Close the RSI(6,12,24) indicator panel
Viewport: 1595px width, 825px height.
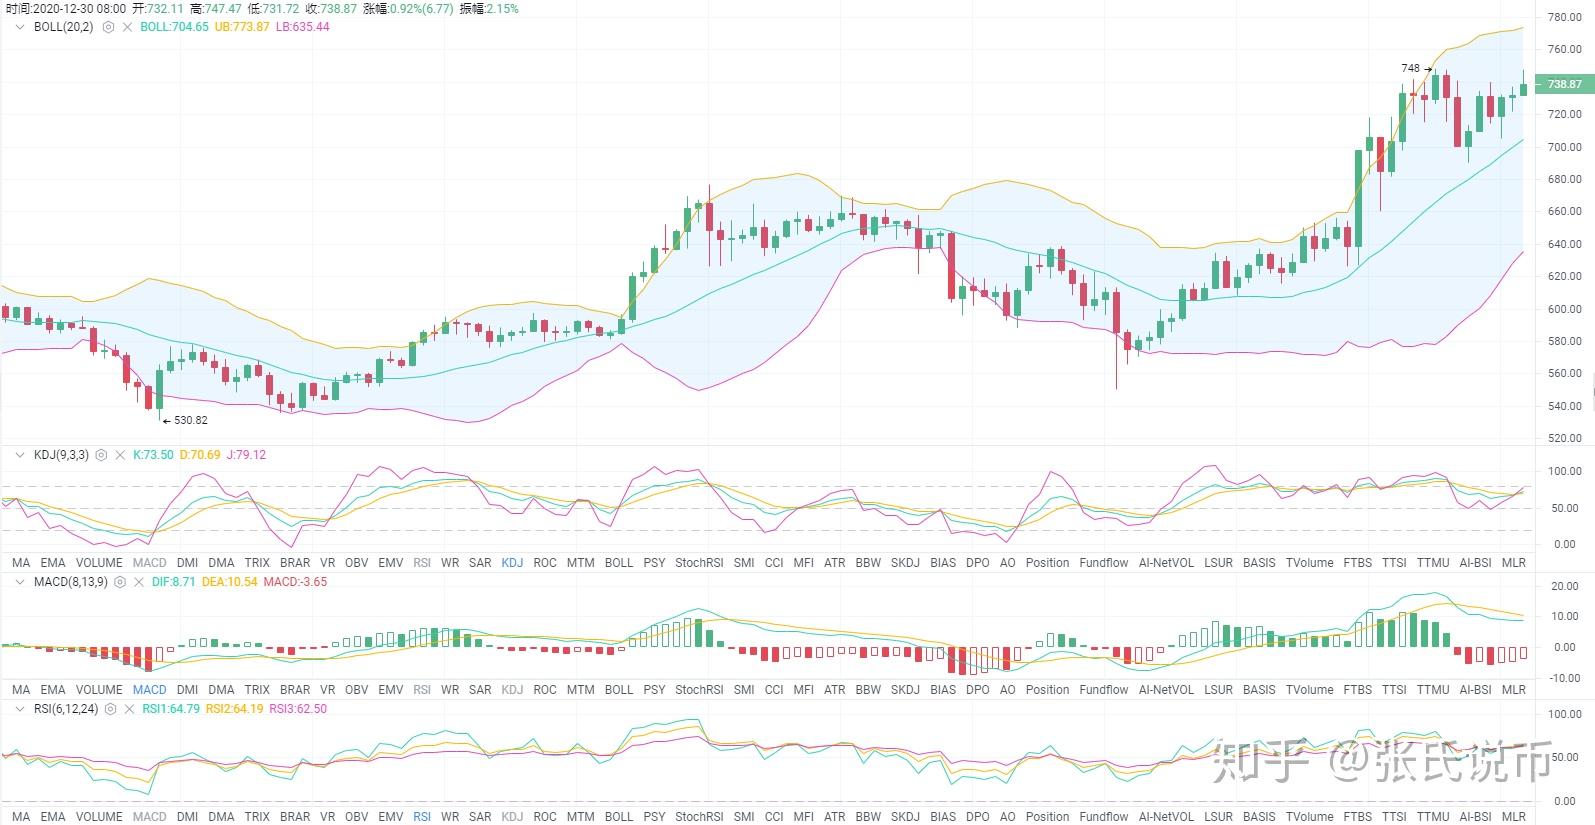click(129, 709)
